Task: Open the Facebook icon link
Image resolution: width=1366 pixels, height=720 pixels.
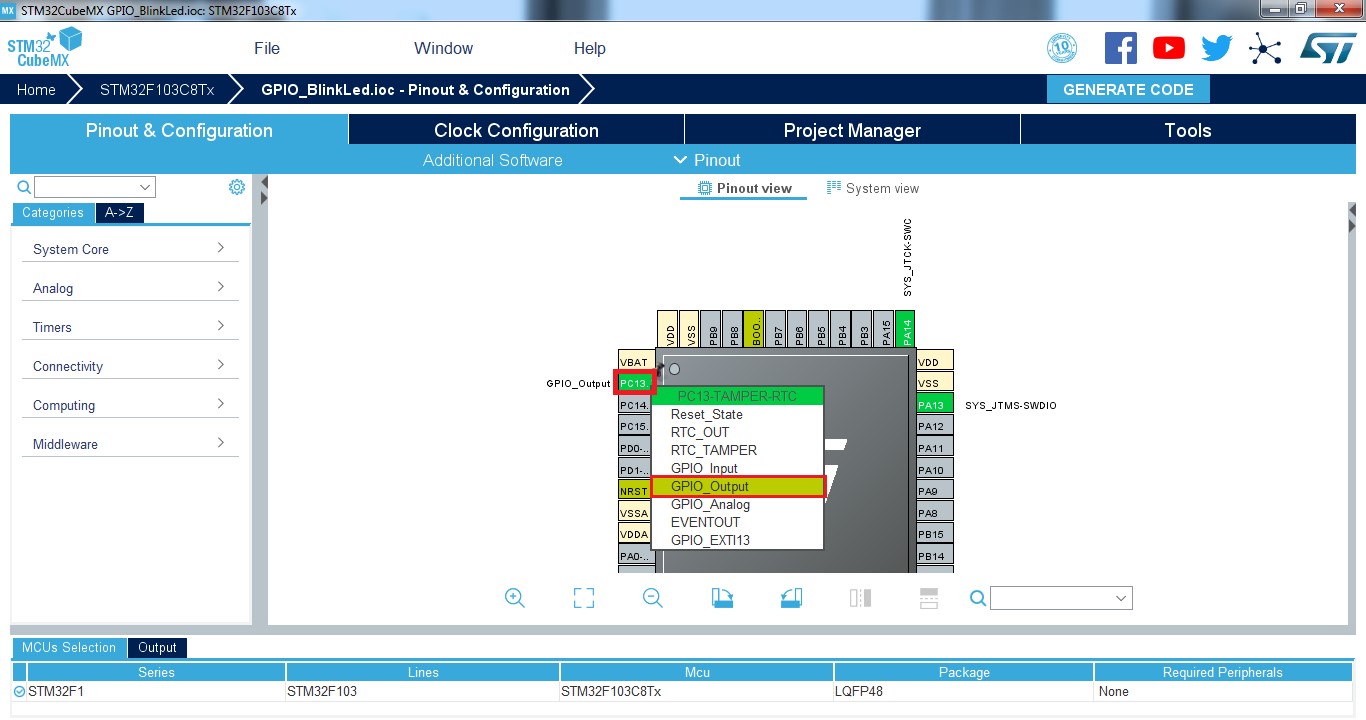Action: 1120,48
